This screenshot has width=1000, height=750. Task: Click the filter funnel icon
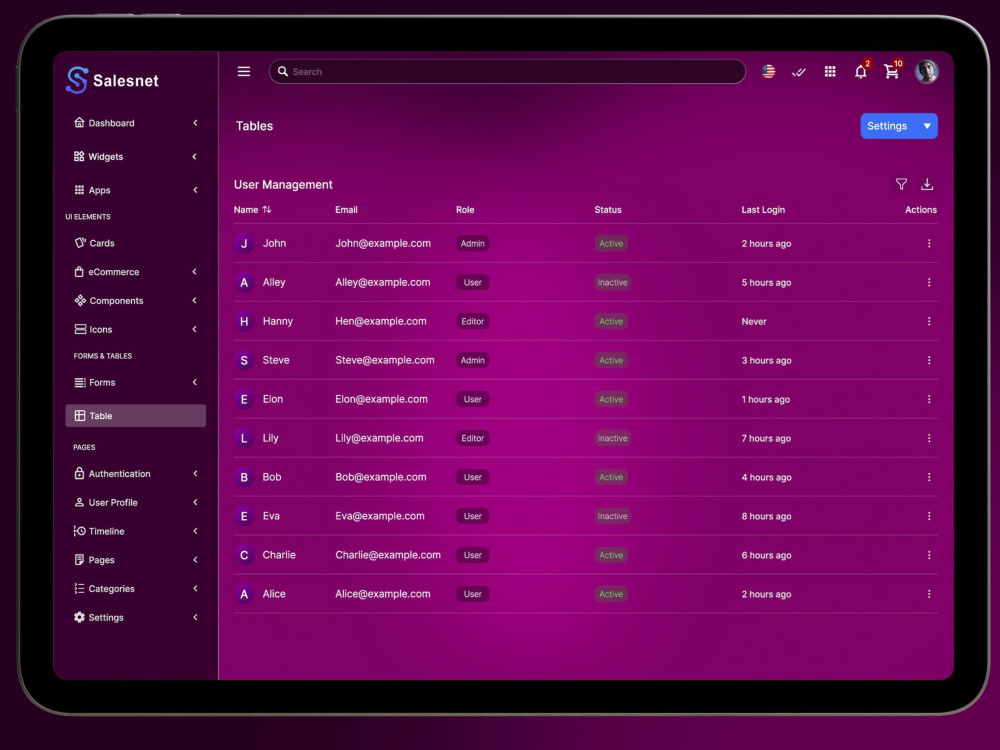tap(901, 184)
